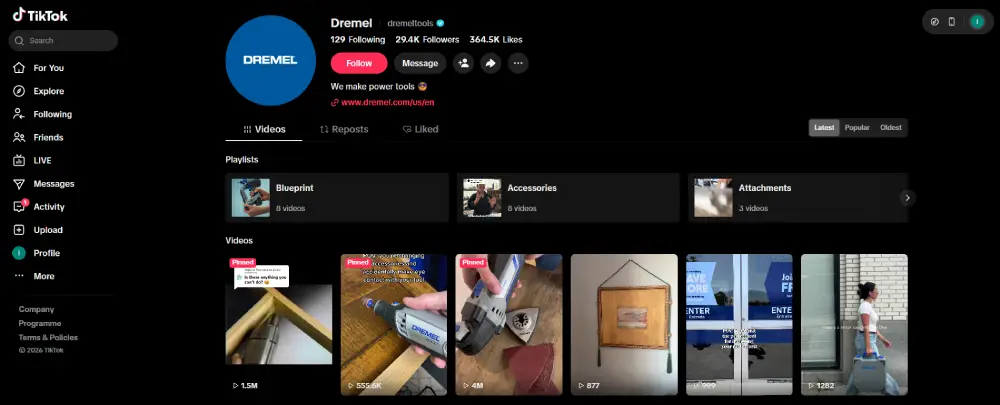Open the Following feed

[43, 114]
